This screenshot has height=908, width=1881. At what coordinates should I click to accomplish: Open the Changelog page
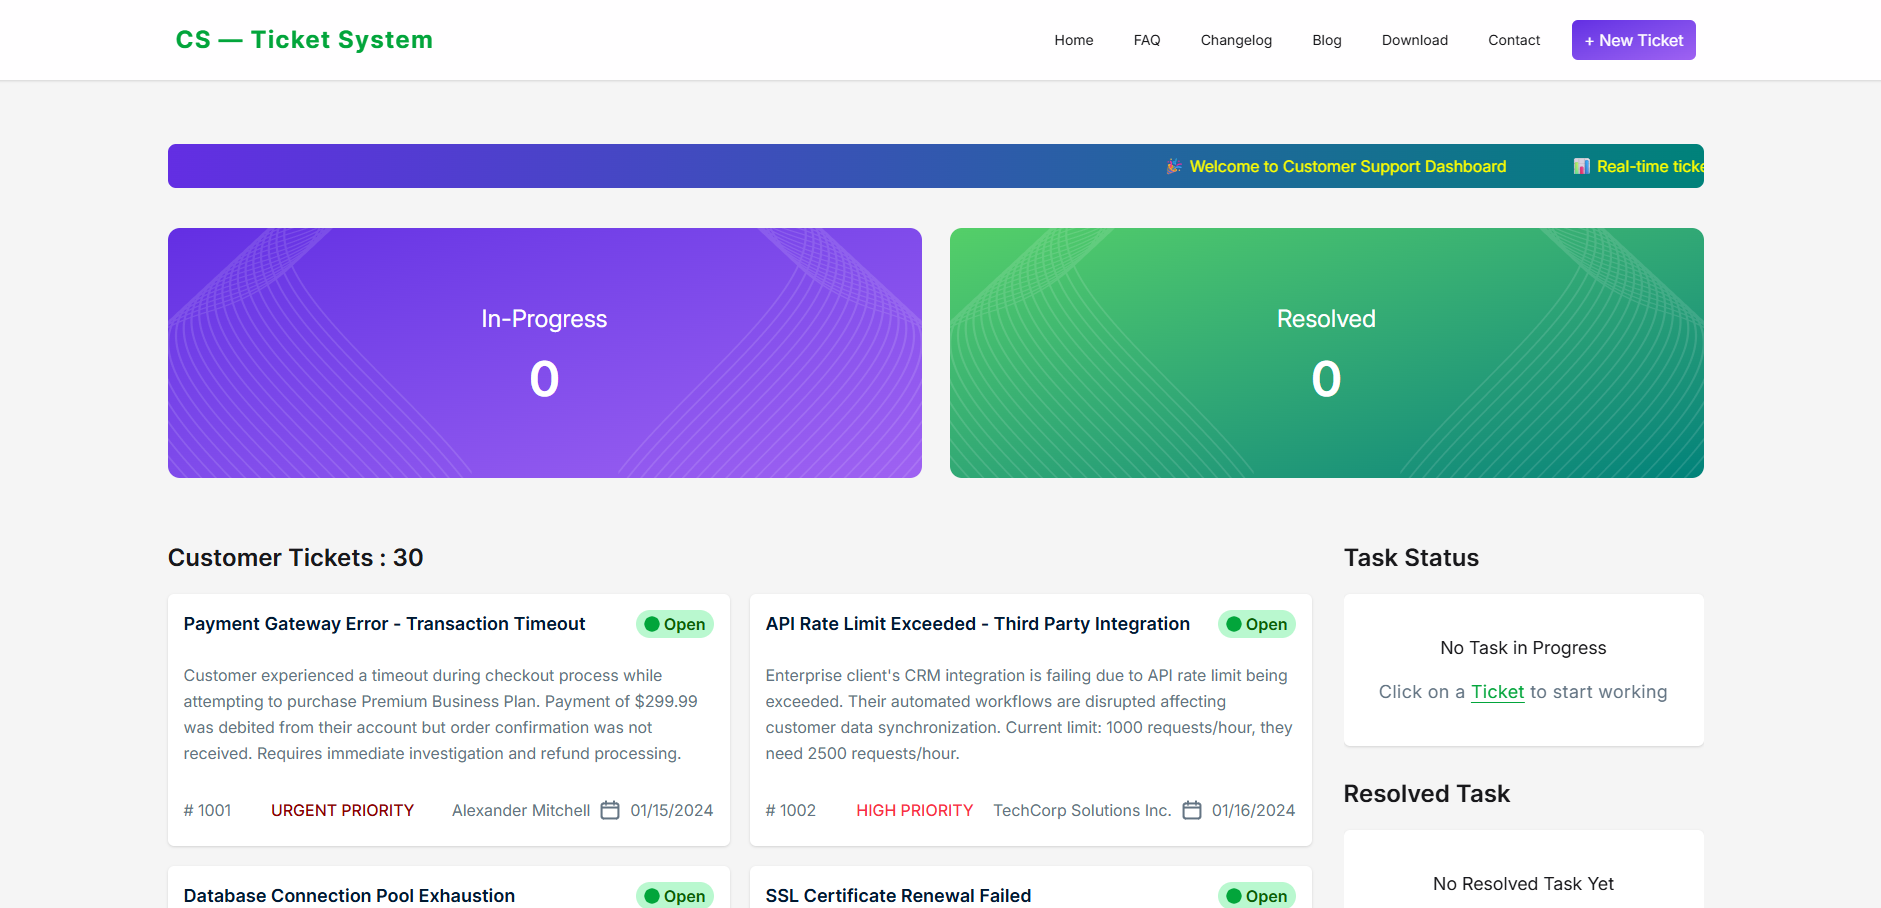1236,40
